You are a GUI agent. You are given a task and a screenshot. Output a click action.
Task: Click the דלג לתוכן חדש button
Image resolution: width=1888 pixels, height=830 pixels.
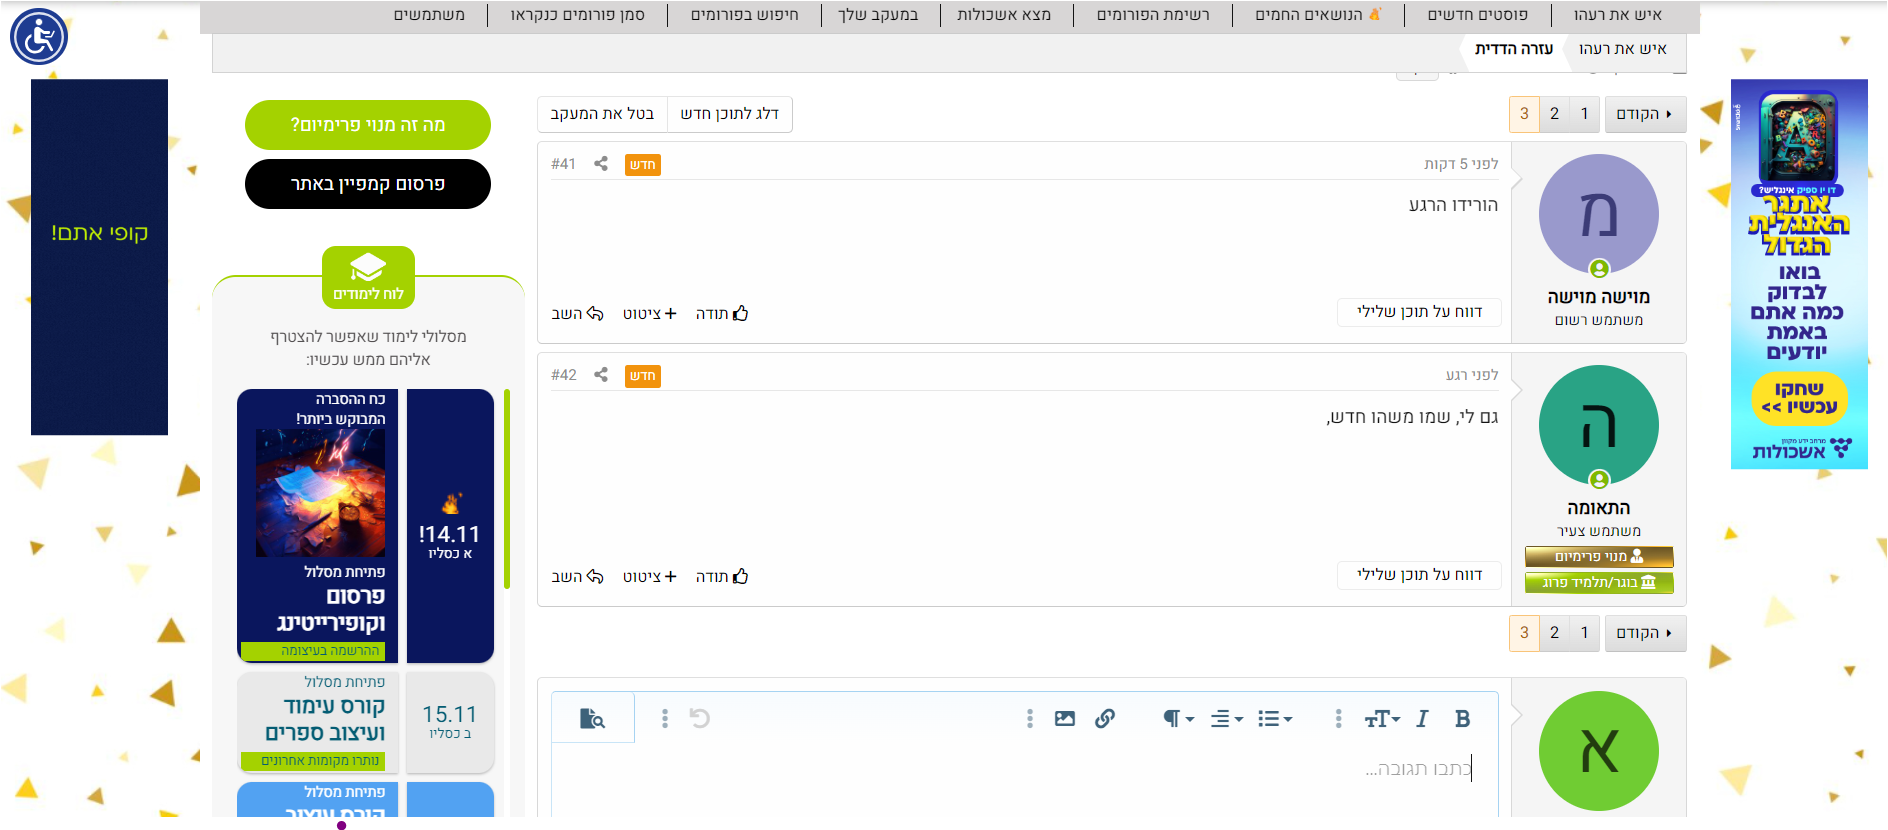[730, 114]
